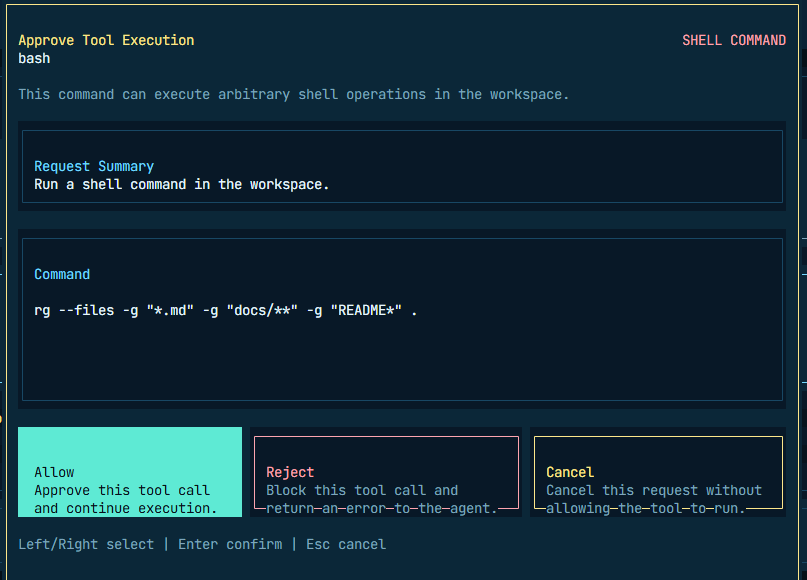Screen dimensions: 807x580
Task: Click the Left/Right select hint
Action: (86, 544)
